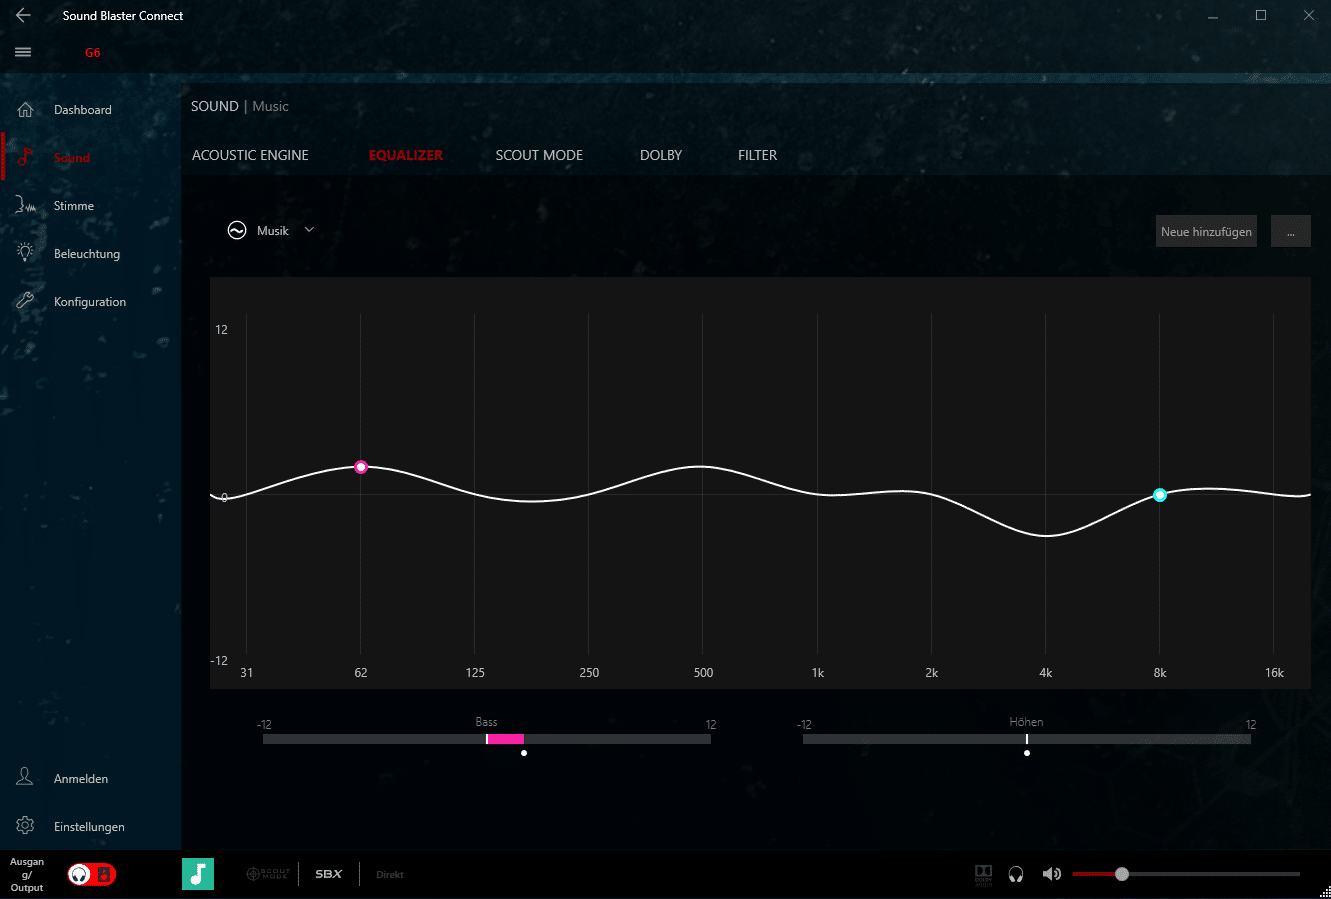Switch to the Dolby tab

point(660,155)
